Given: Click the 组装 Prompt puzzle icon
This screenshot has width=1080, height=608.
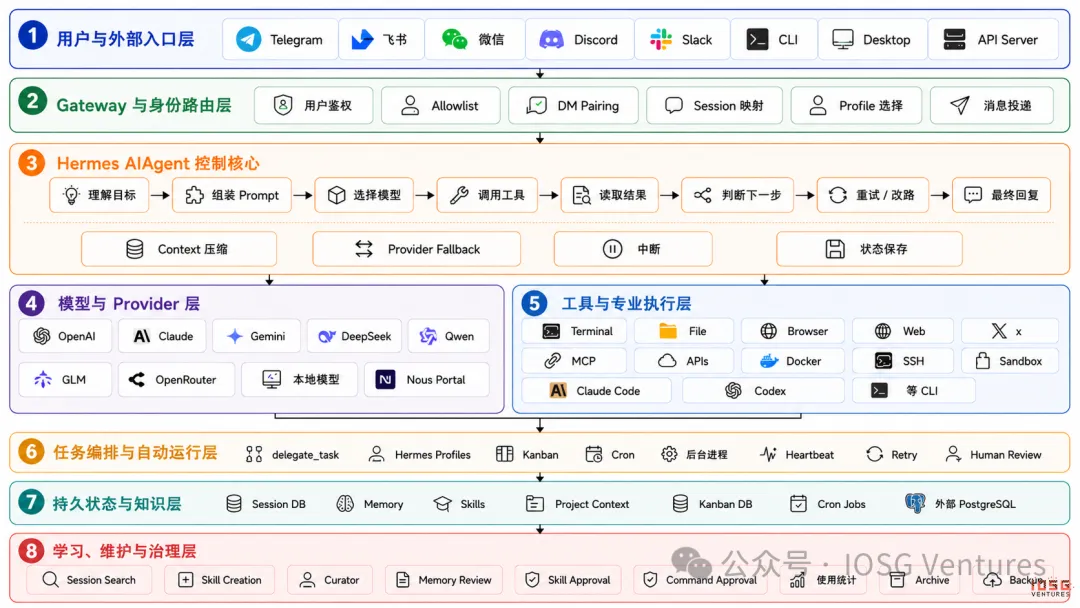Looking at the screenshot, I should coord(194,195).
